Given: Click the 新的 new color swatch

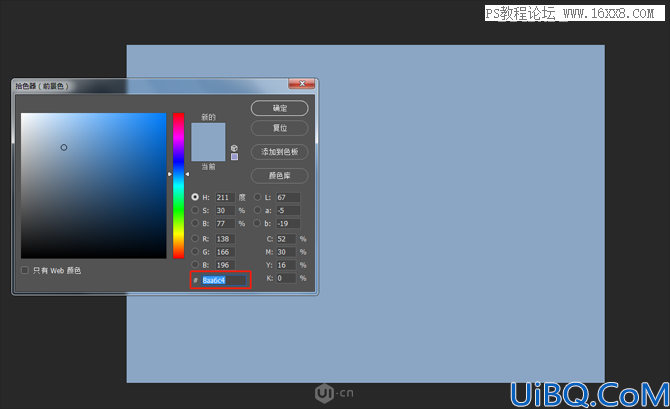Looking at the screenshot, I should (x=208, y=132).
